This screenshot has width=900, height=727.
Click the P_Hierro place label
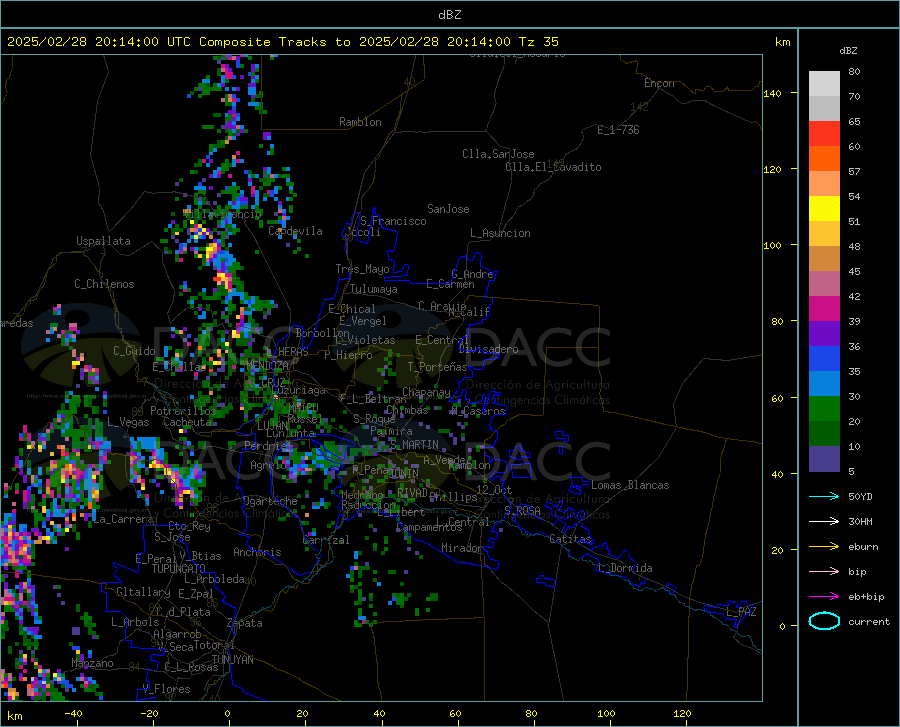pos(348,355)
